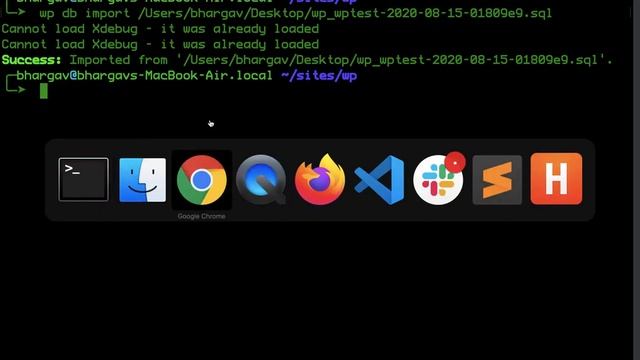Click the red notification badge on Slack
The width and height of the screenshot is (640, 360).
(x=455, y=162)
